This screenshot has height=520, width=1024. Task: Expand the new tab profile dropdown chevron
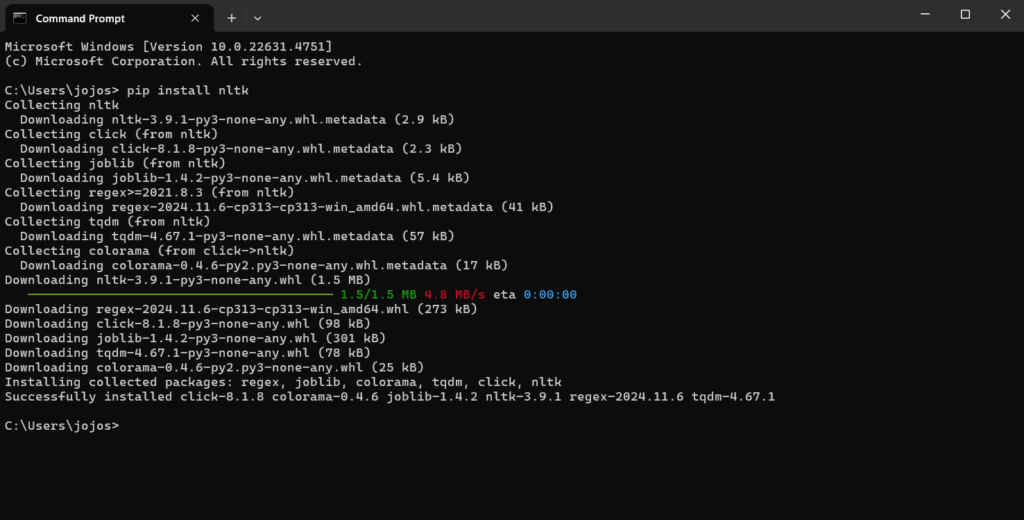point(257,17)
